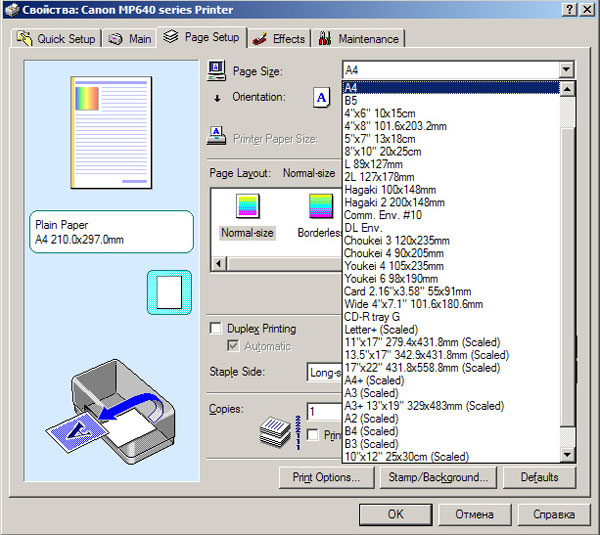Image resolution: width=600 pixels, height=535 pixels.
Task: Pick Hagaki 2 200x148mm size
Action: pyautogui.click(x=451, y=202)
